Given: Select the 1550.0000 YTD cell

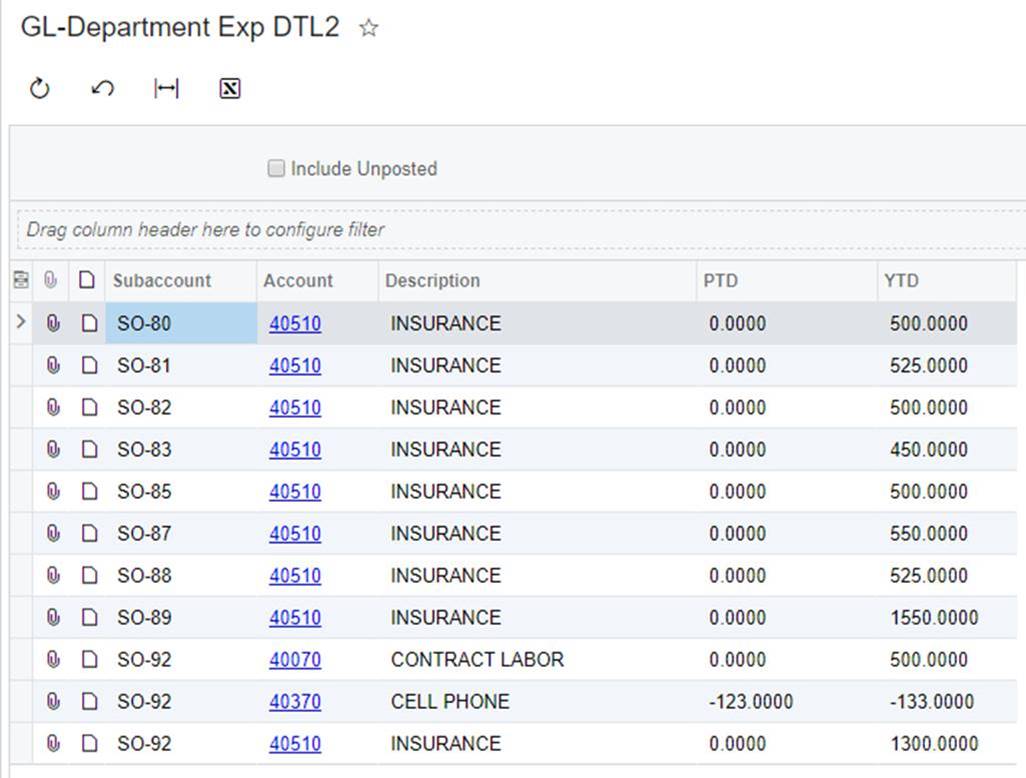Looking at the screenshot, I should click(947, 617).
